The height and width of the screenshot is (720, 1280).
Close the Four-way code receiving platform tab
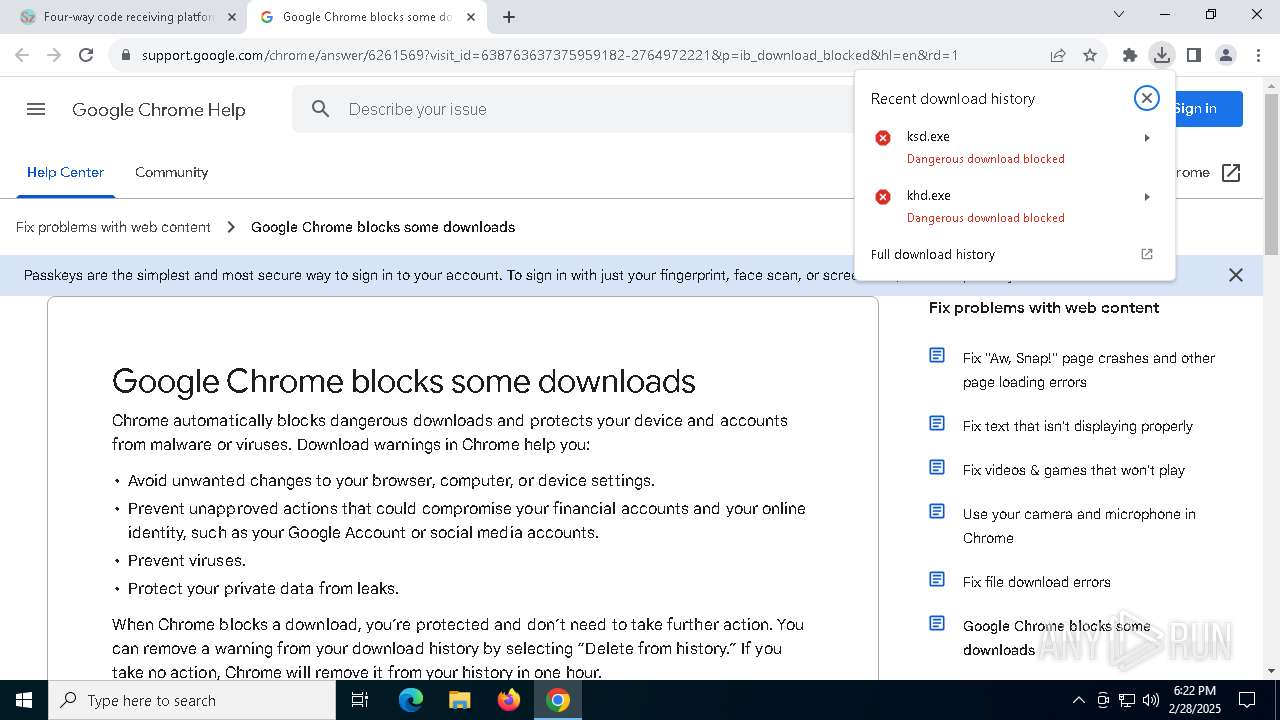232,17
